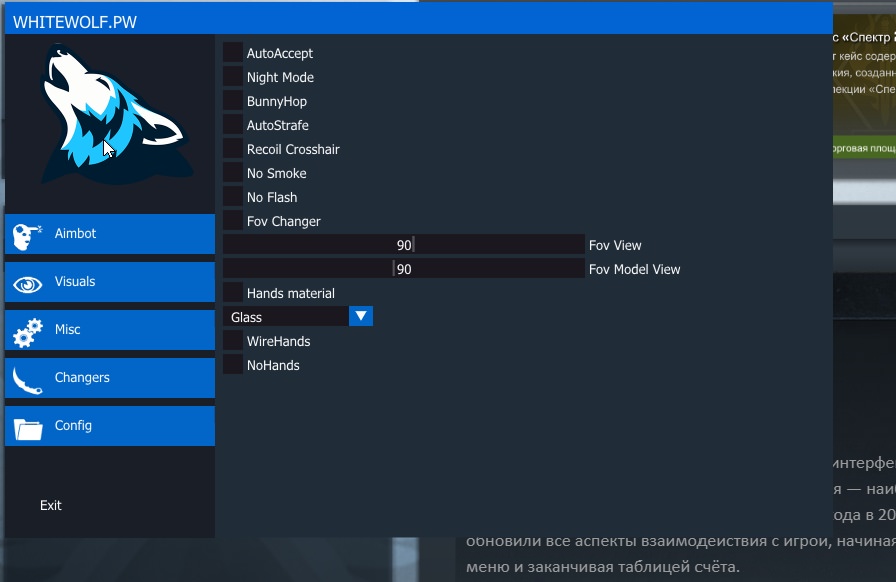Go to the Changers tab label
Screen dimensions: 896x582
click(82, 377)
